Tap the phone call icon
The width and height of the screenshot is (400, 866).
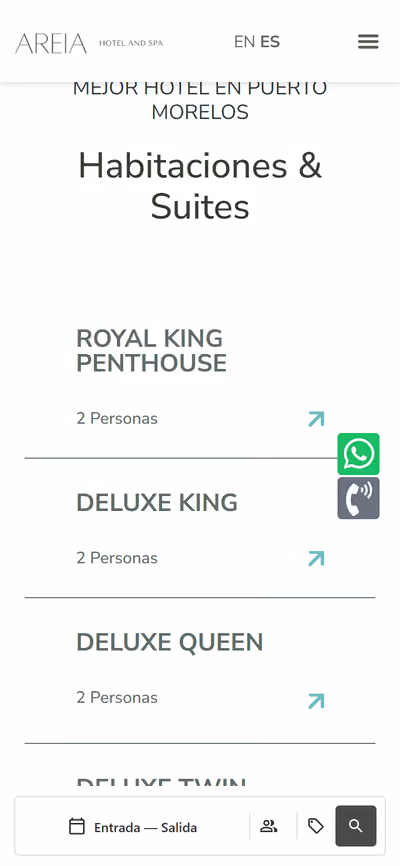(359, 498)
